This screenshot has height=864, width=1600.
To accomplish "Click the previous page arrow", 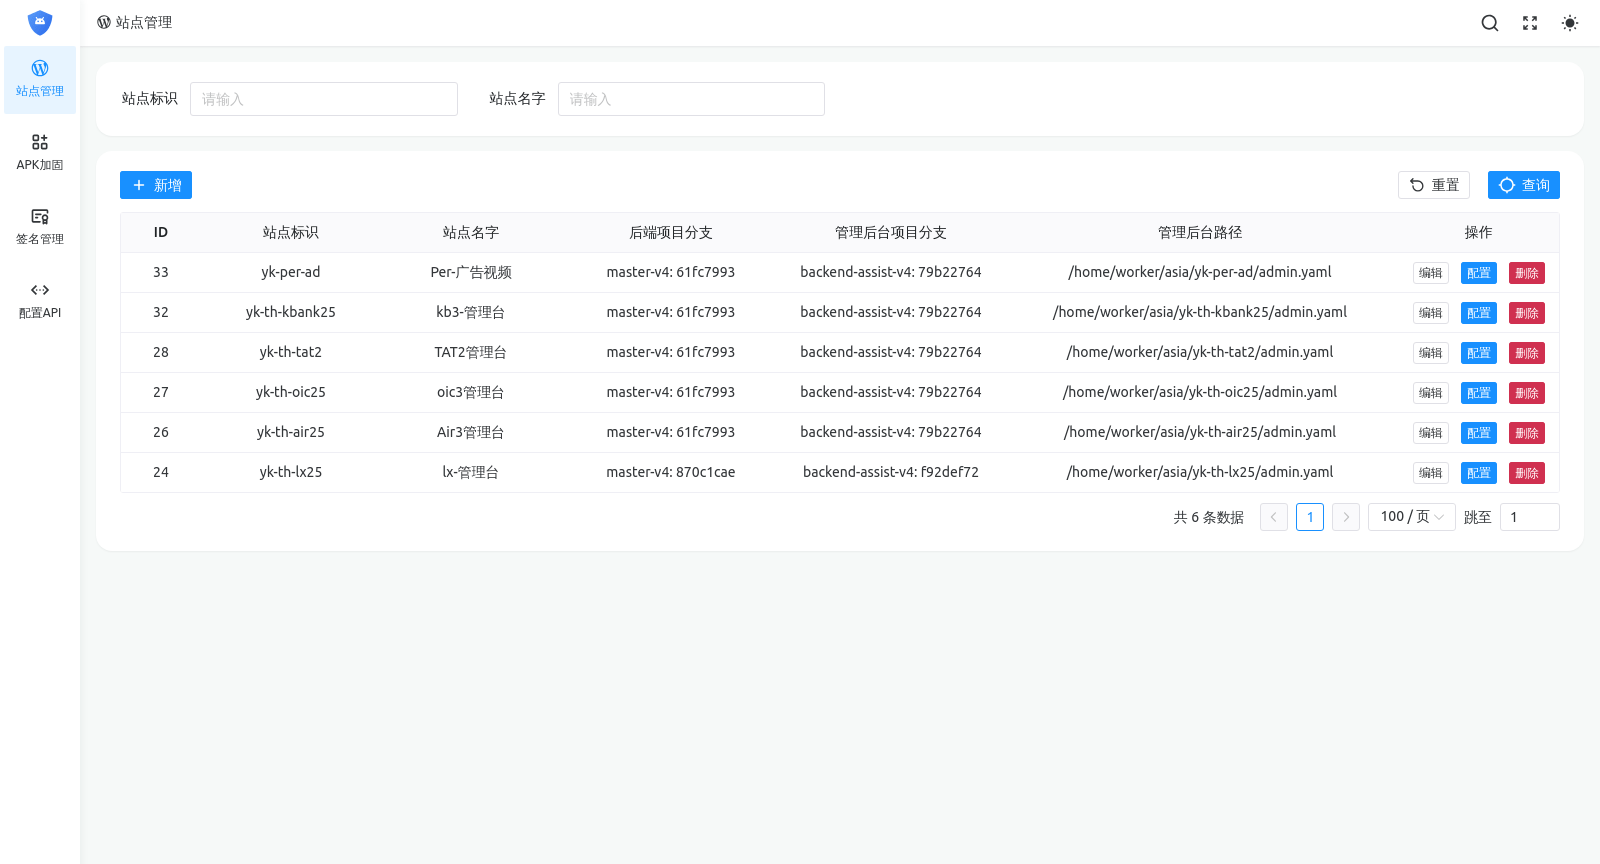I will coord(1273,517).
